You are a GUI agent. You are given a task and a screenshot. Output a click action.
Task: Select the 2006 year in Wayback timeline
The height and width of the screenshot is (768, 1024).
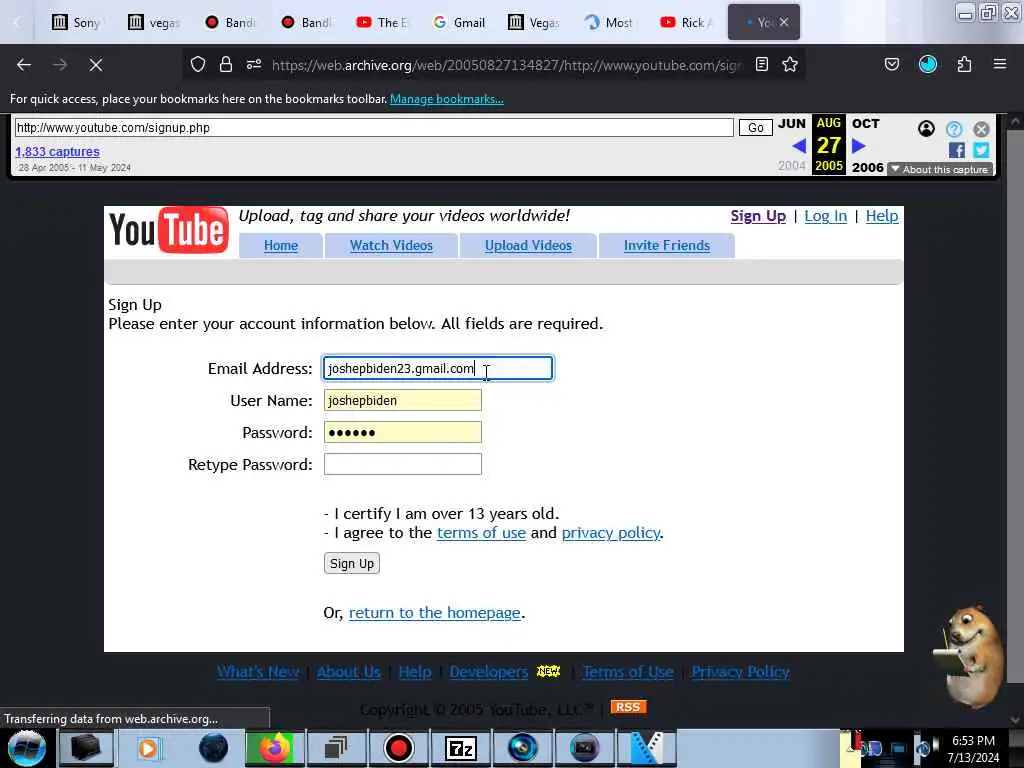867,167
